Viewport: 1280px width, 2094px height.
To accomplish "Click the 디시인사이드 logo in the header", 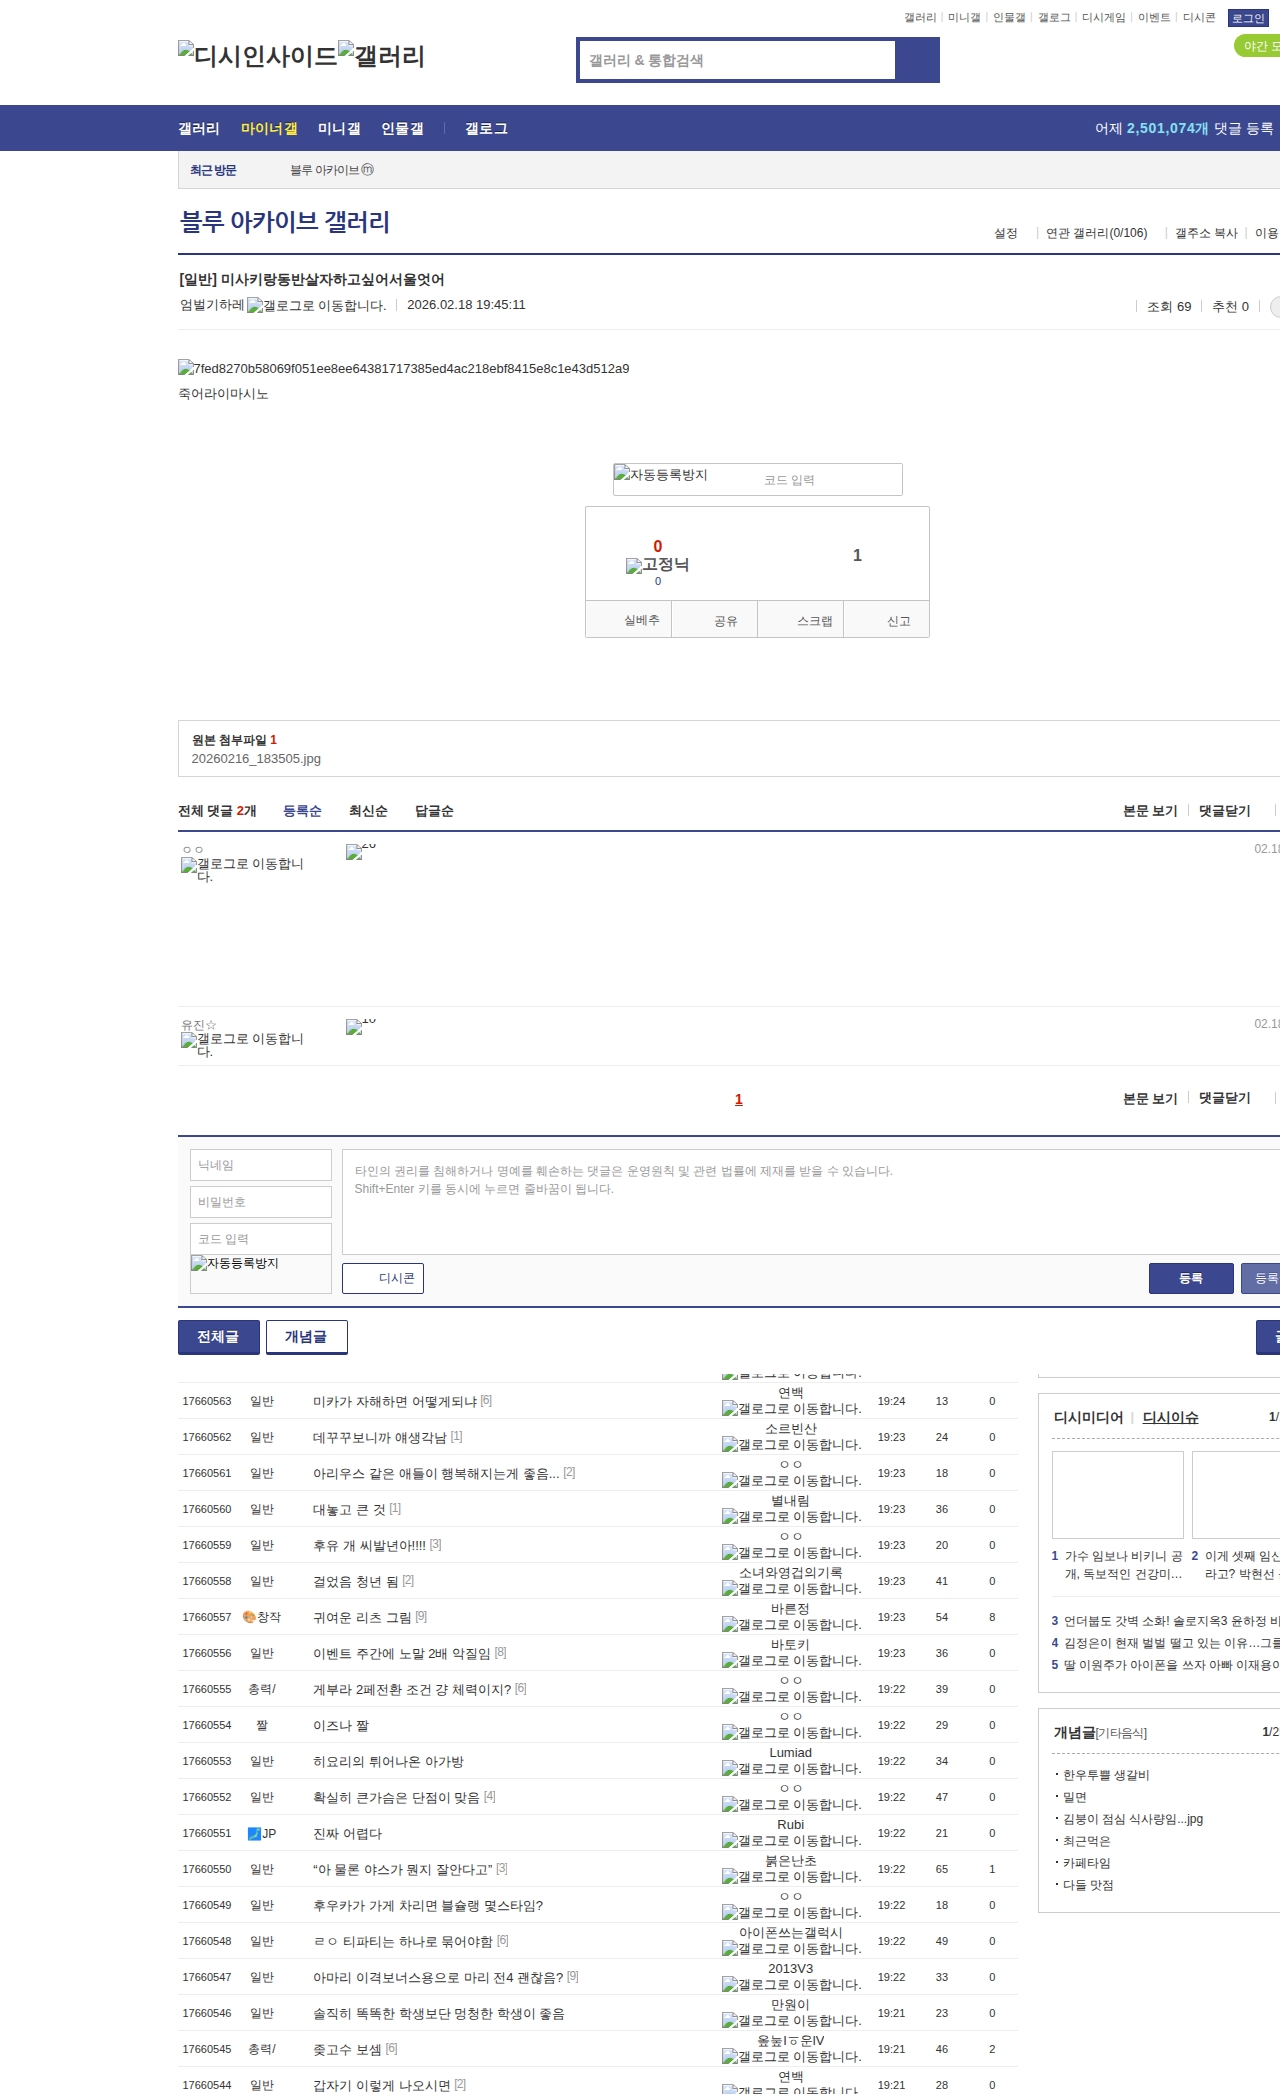I will coord(257,55).
